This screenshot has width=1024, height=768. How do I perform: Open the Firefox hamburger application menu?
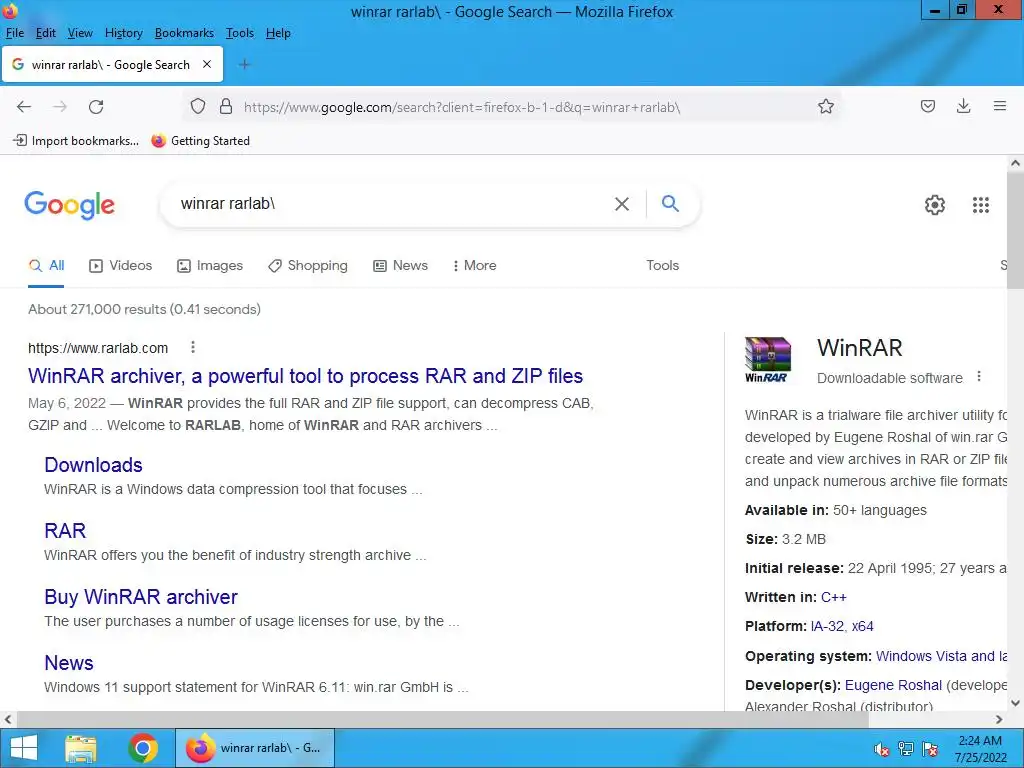click(999, 106)
